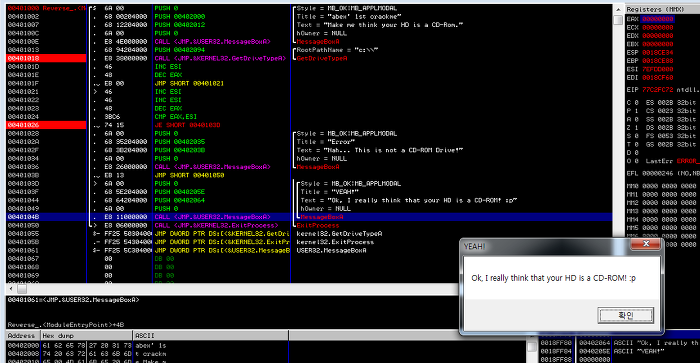Select the EDX register value
The image size is (700, 363).
(x=658, y=36)
